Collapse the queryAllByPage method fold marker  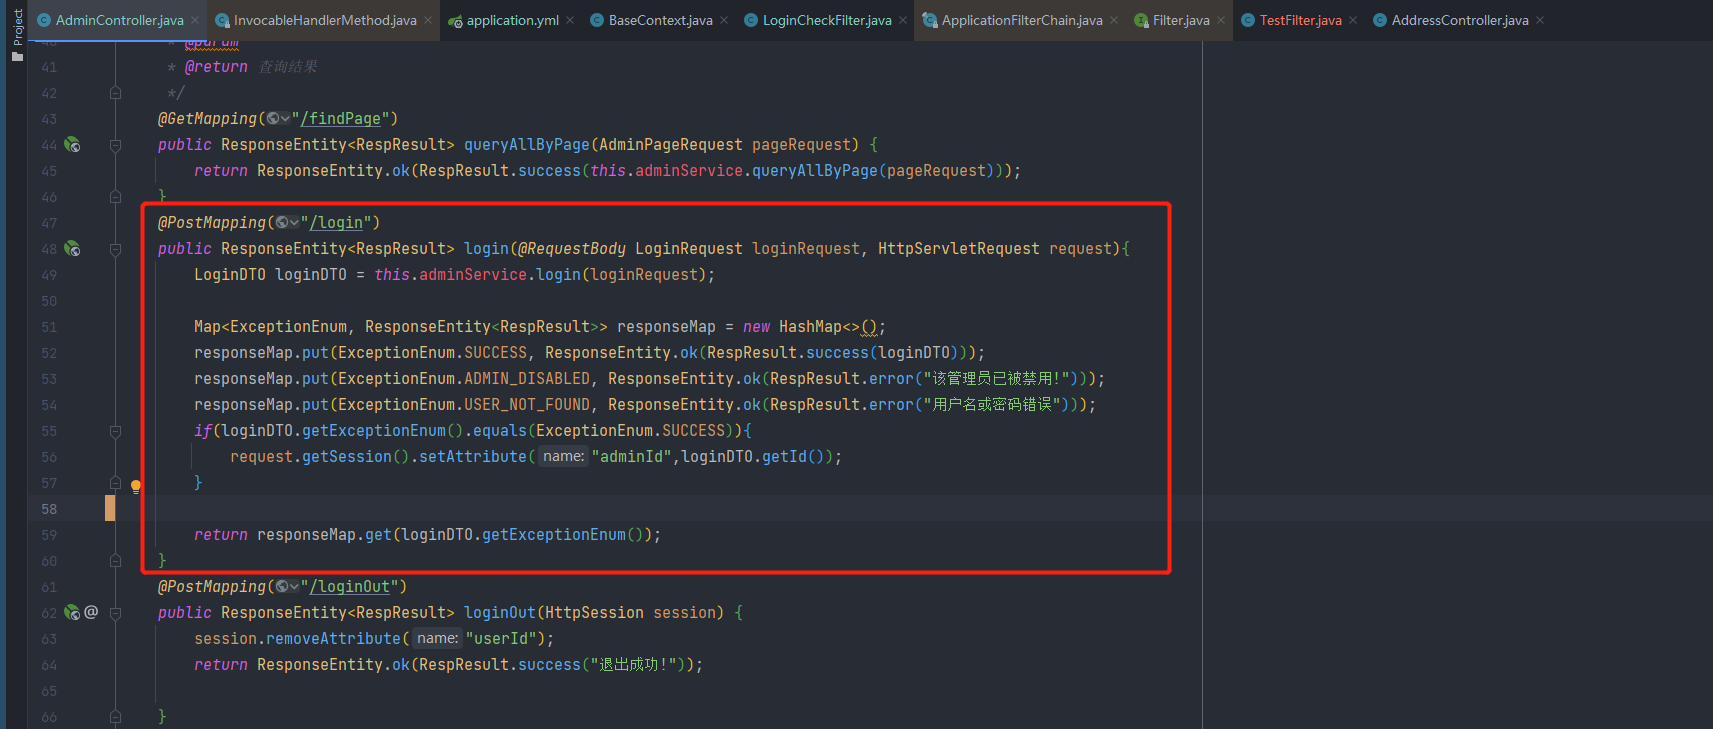click(x=115, y=145)
